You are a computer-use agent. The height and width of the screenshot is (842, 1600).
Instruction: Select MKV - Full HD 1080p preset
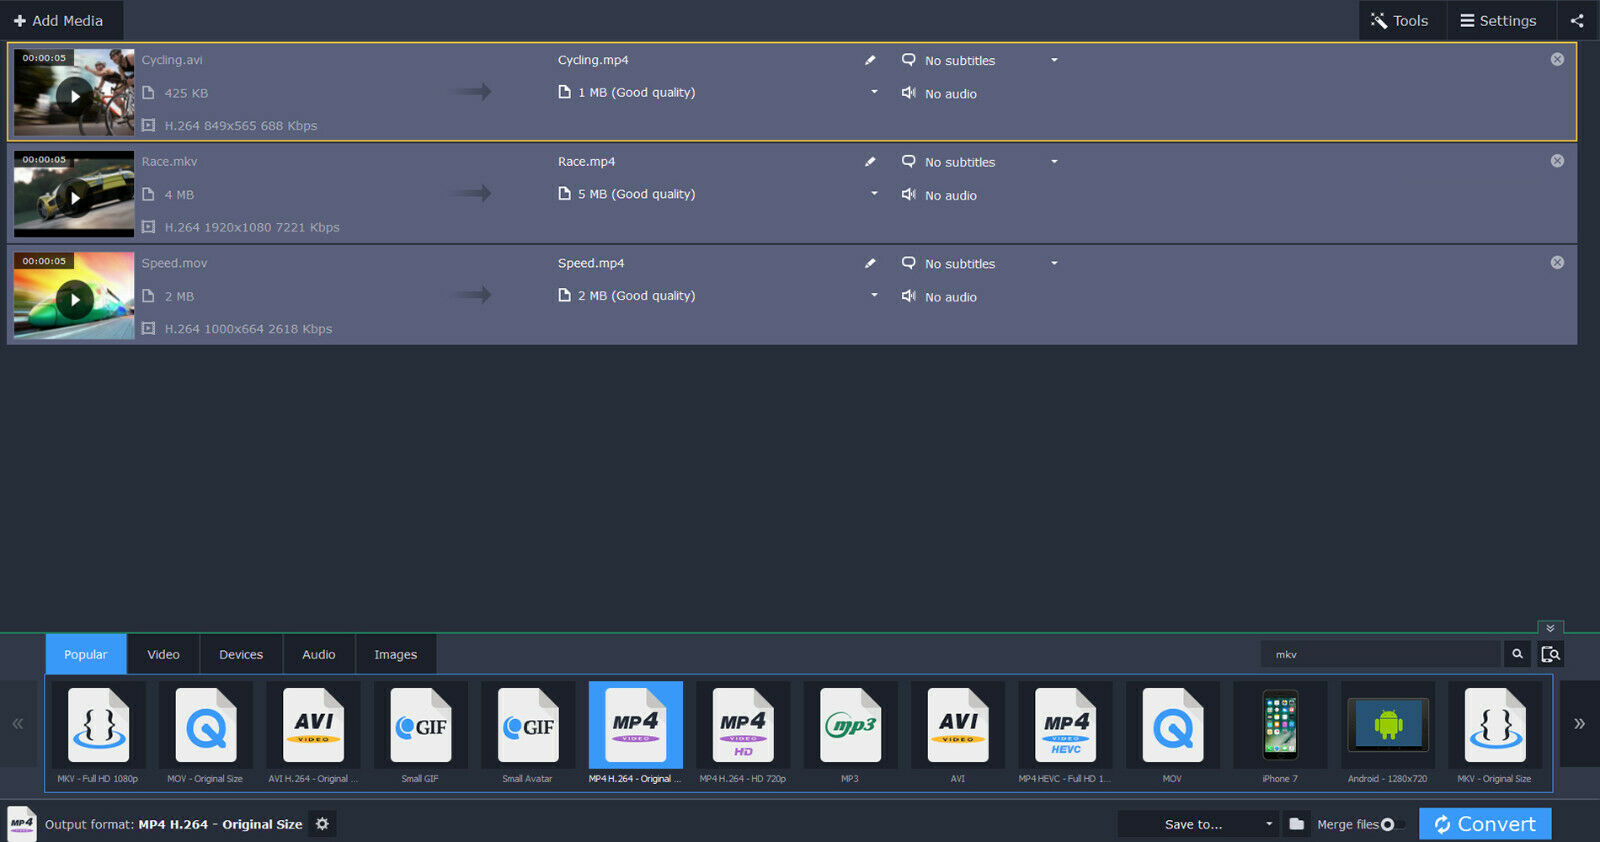(98, 734)
